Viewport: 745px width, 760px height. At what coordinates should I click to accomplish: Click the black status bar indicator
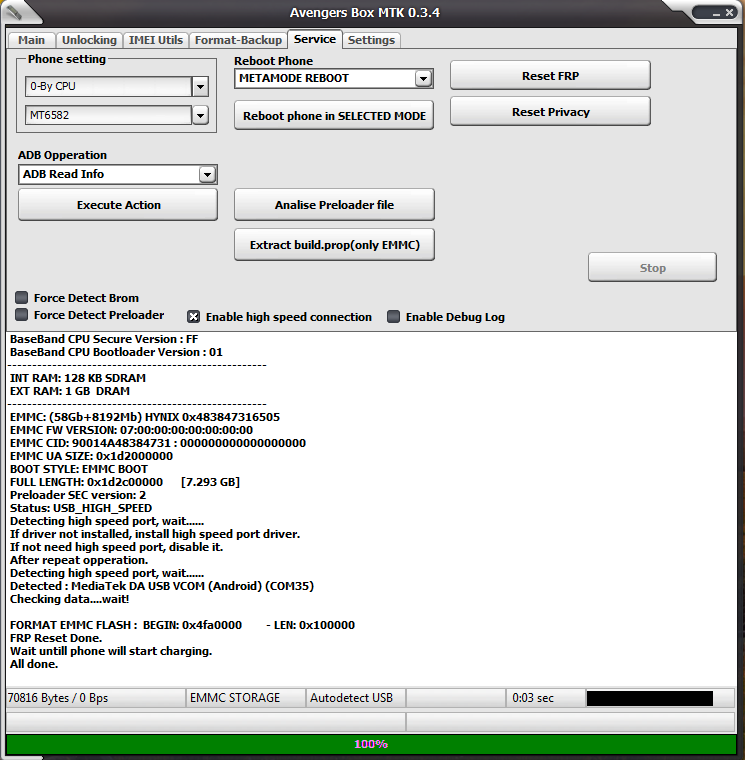click(650, 698)
